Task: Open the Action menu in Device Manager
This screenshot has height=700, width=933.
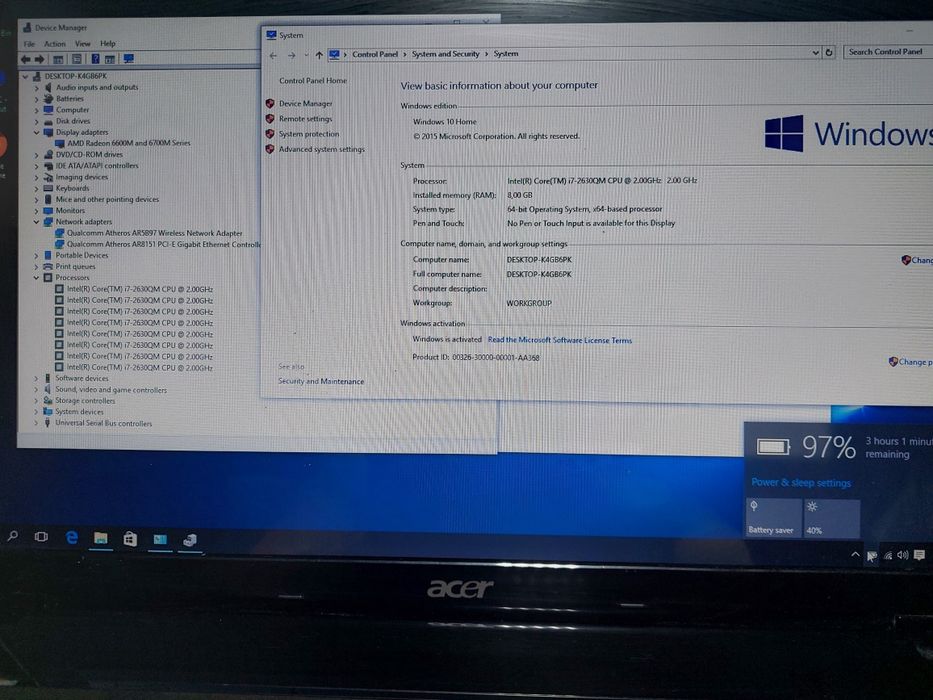Action: 55,44
